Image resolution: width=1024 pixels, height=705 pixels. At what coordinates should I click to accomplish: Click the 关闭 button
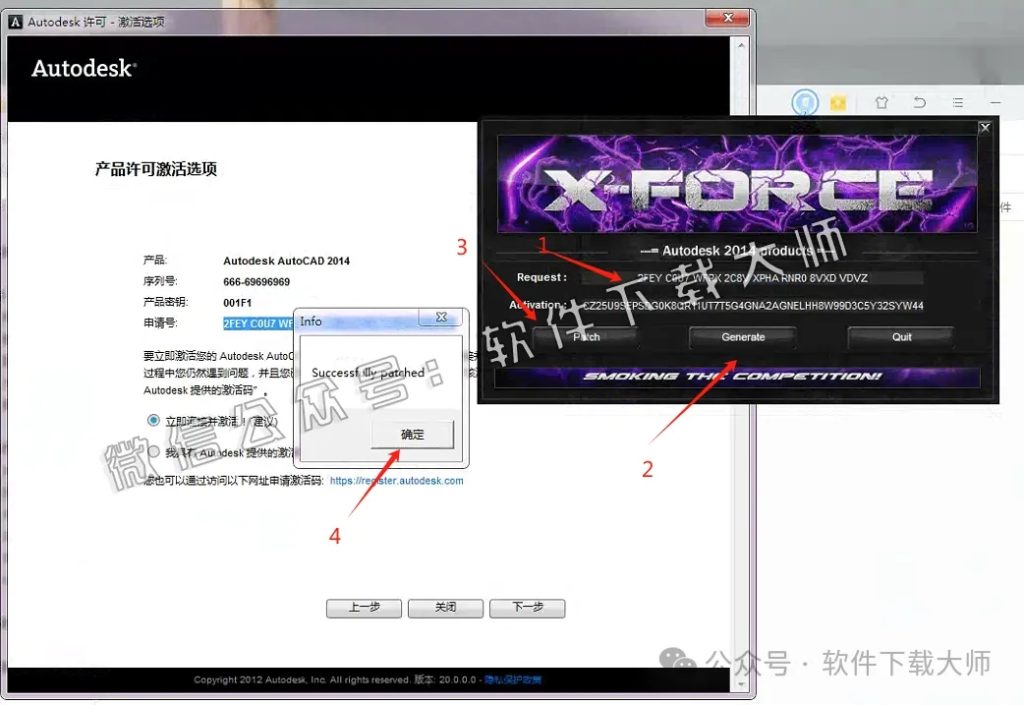(x=445, y=608)
